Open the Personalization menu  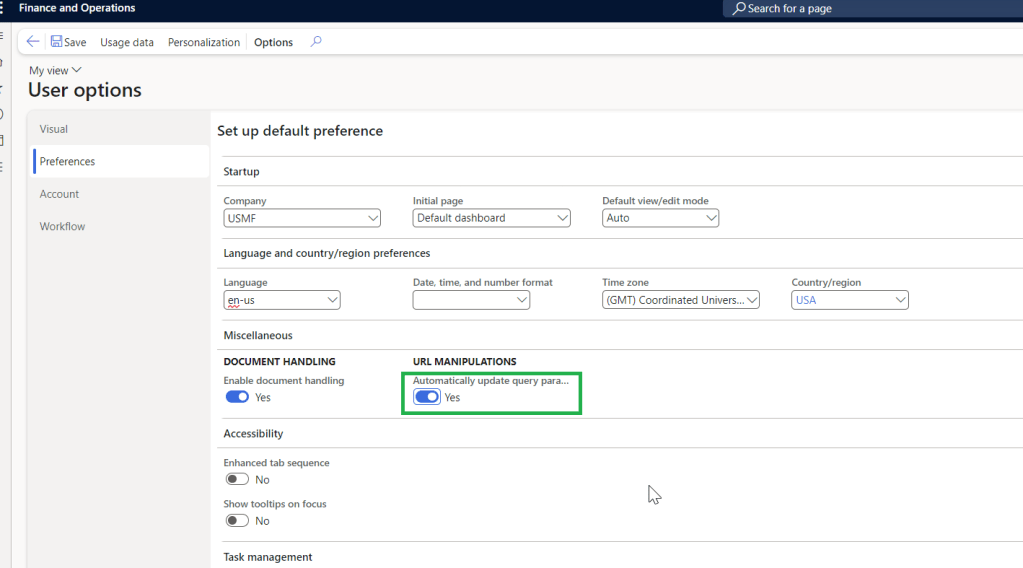pyautogui.click(x=204, y=42)
